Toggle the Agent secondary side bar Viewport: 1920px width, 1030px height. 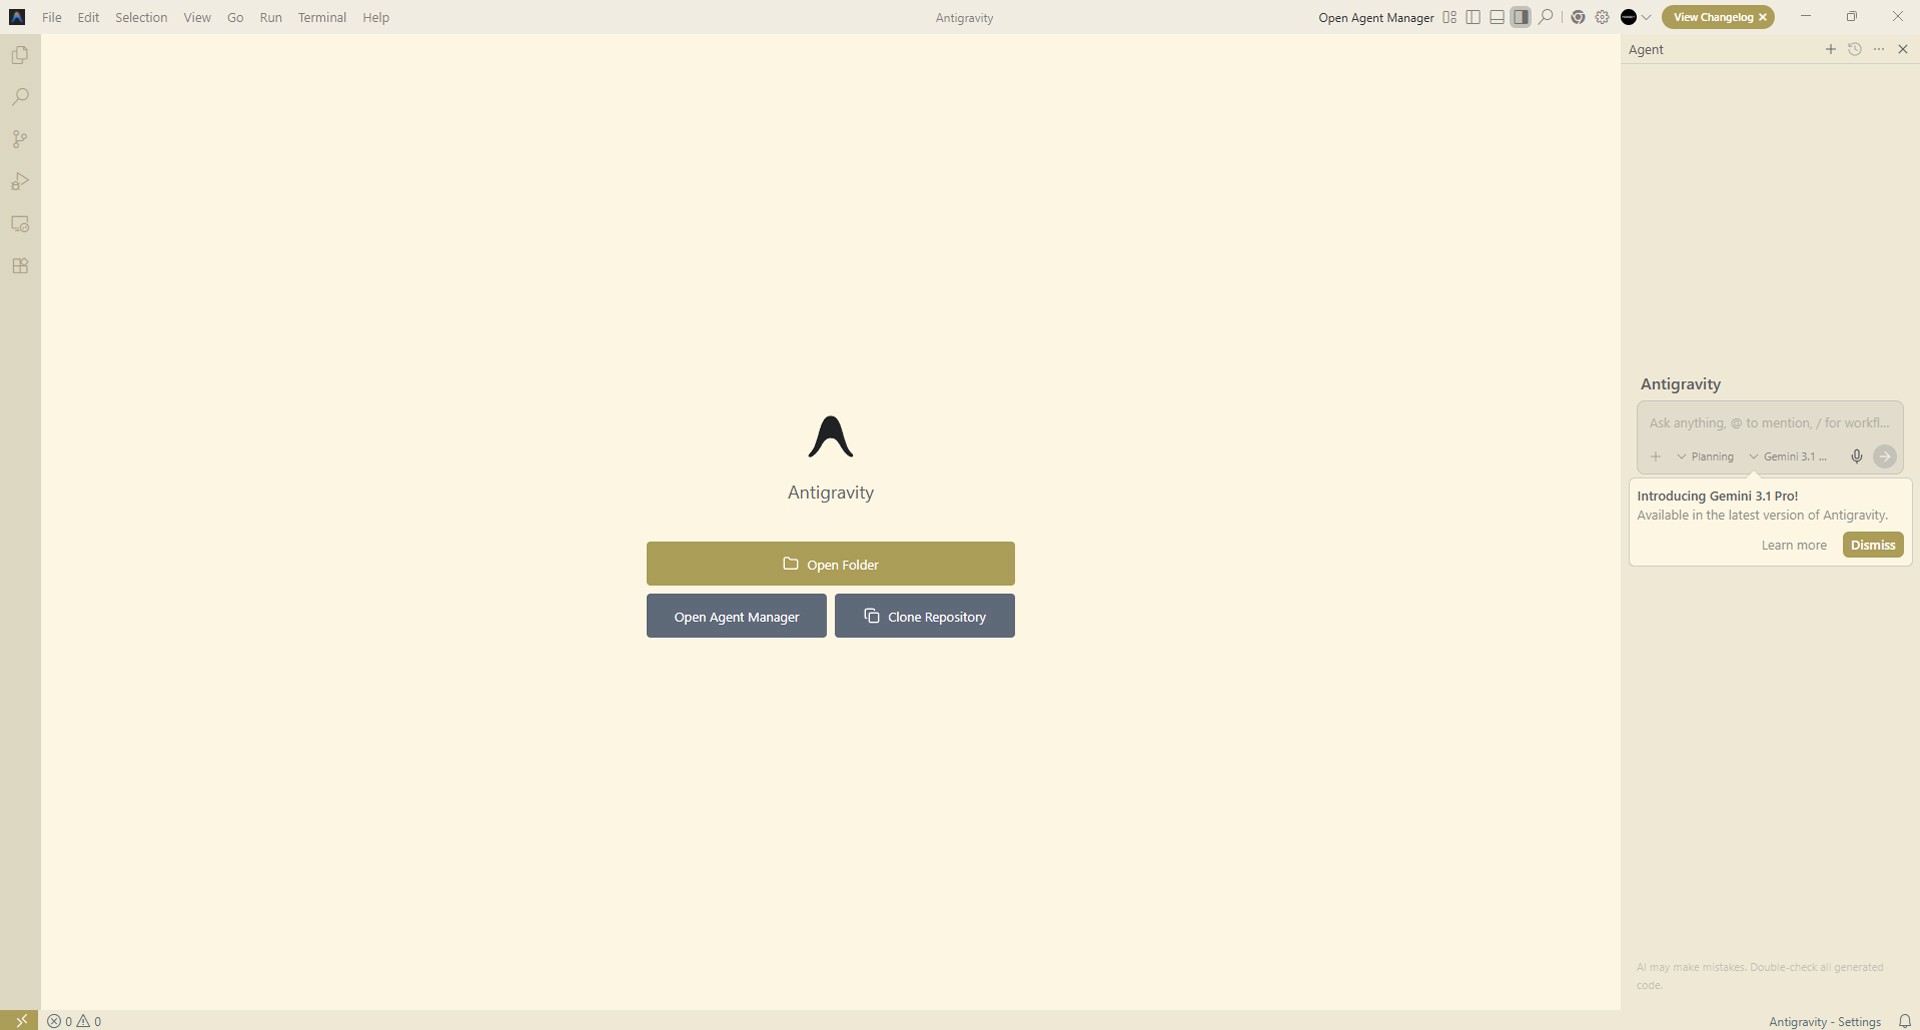click(x=1521, y=17)
